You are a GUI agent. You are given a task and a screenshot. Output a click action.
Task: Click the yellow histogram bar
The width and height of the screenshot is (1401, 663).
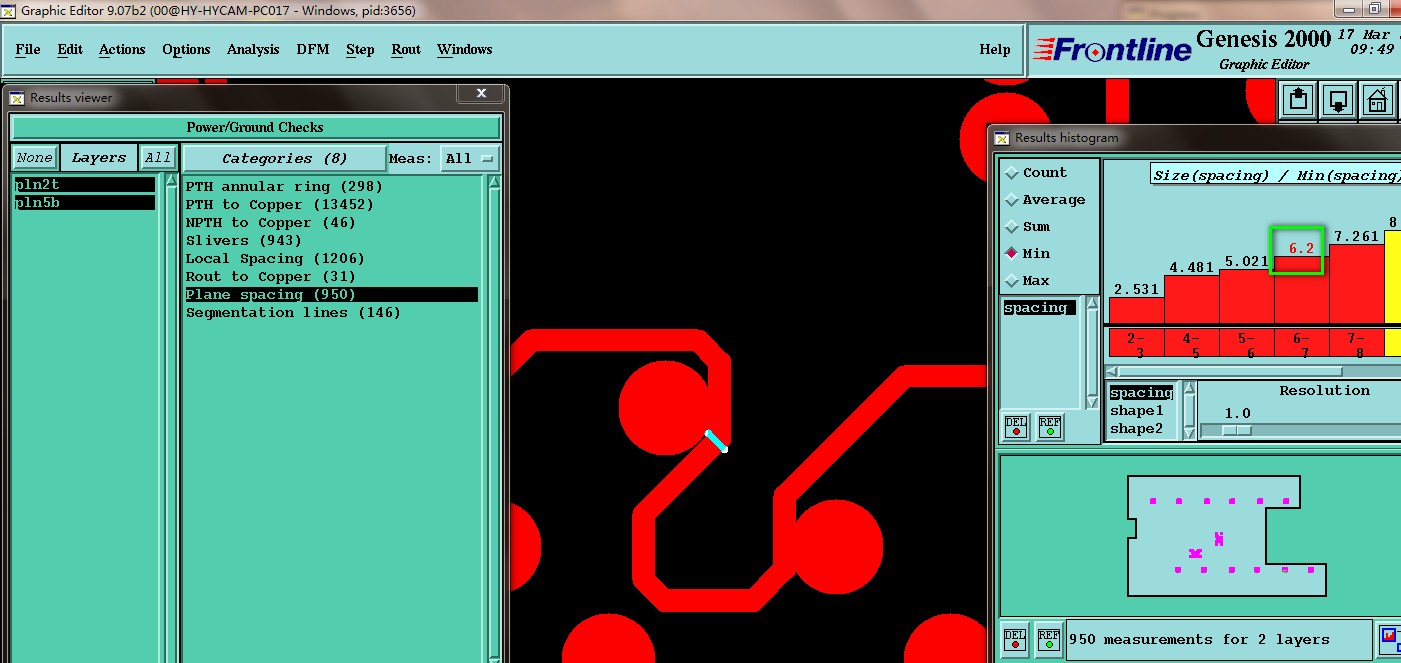coord(1393,278)
